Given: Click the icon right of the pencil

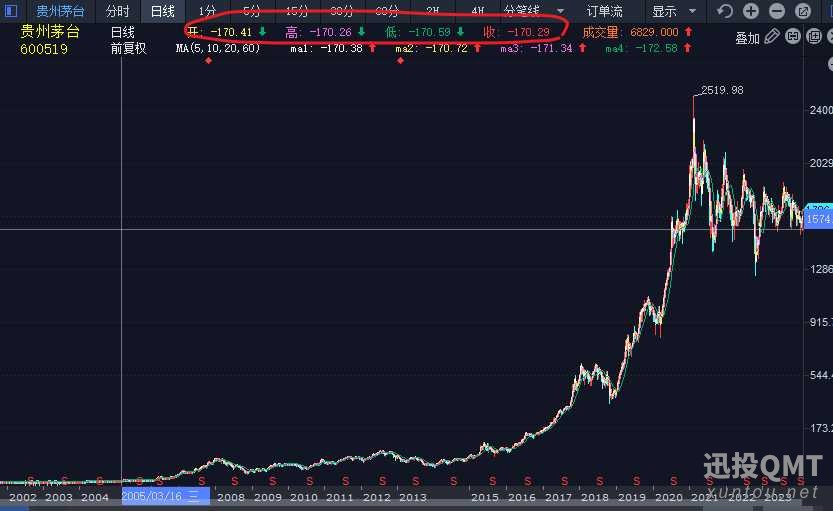Looking at the screenshot, I should [x=793, y=37].
